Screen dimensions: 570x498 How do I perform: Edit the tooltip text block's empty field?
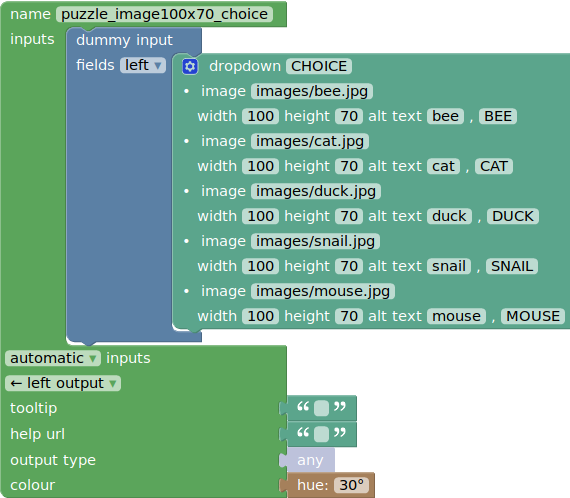[x=321, y=408]
